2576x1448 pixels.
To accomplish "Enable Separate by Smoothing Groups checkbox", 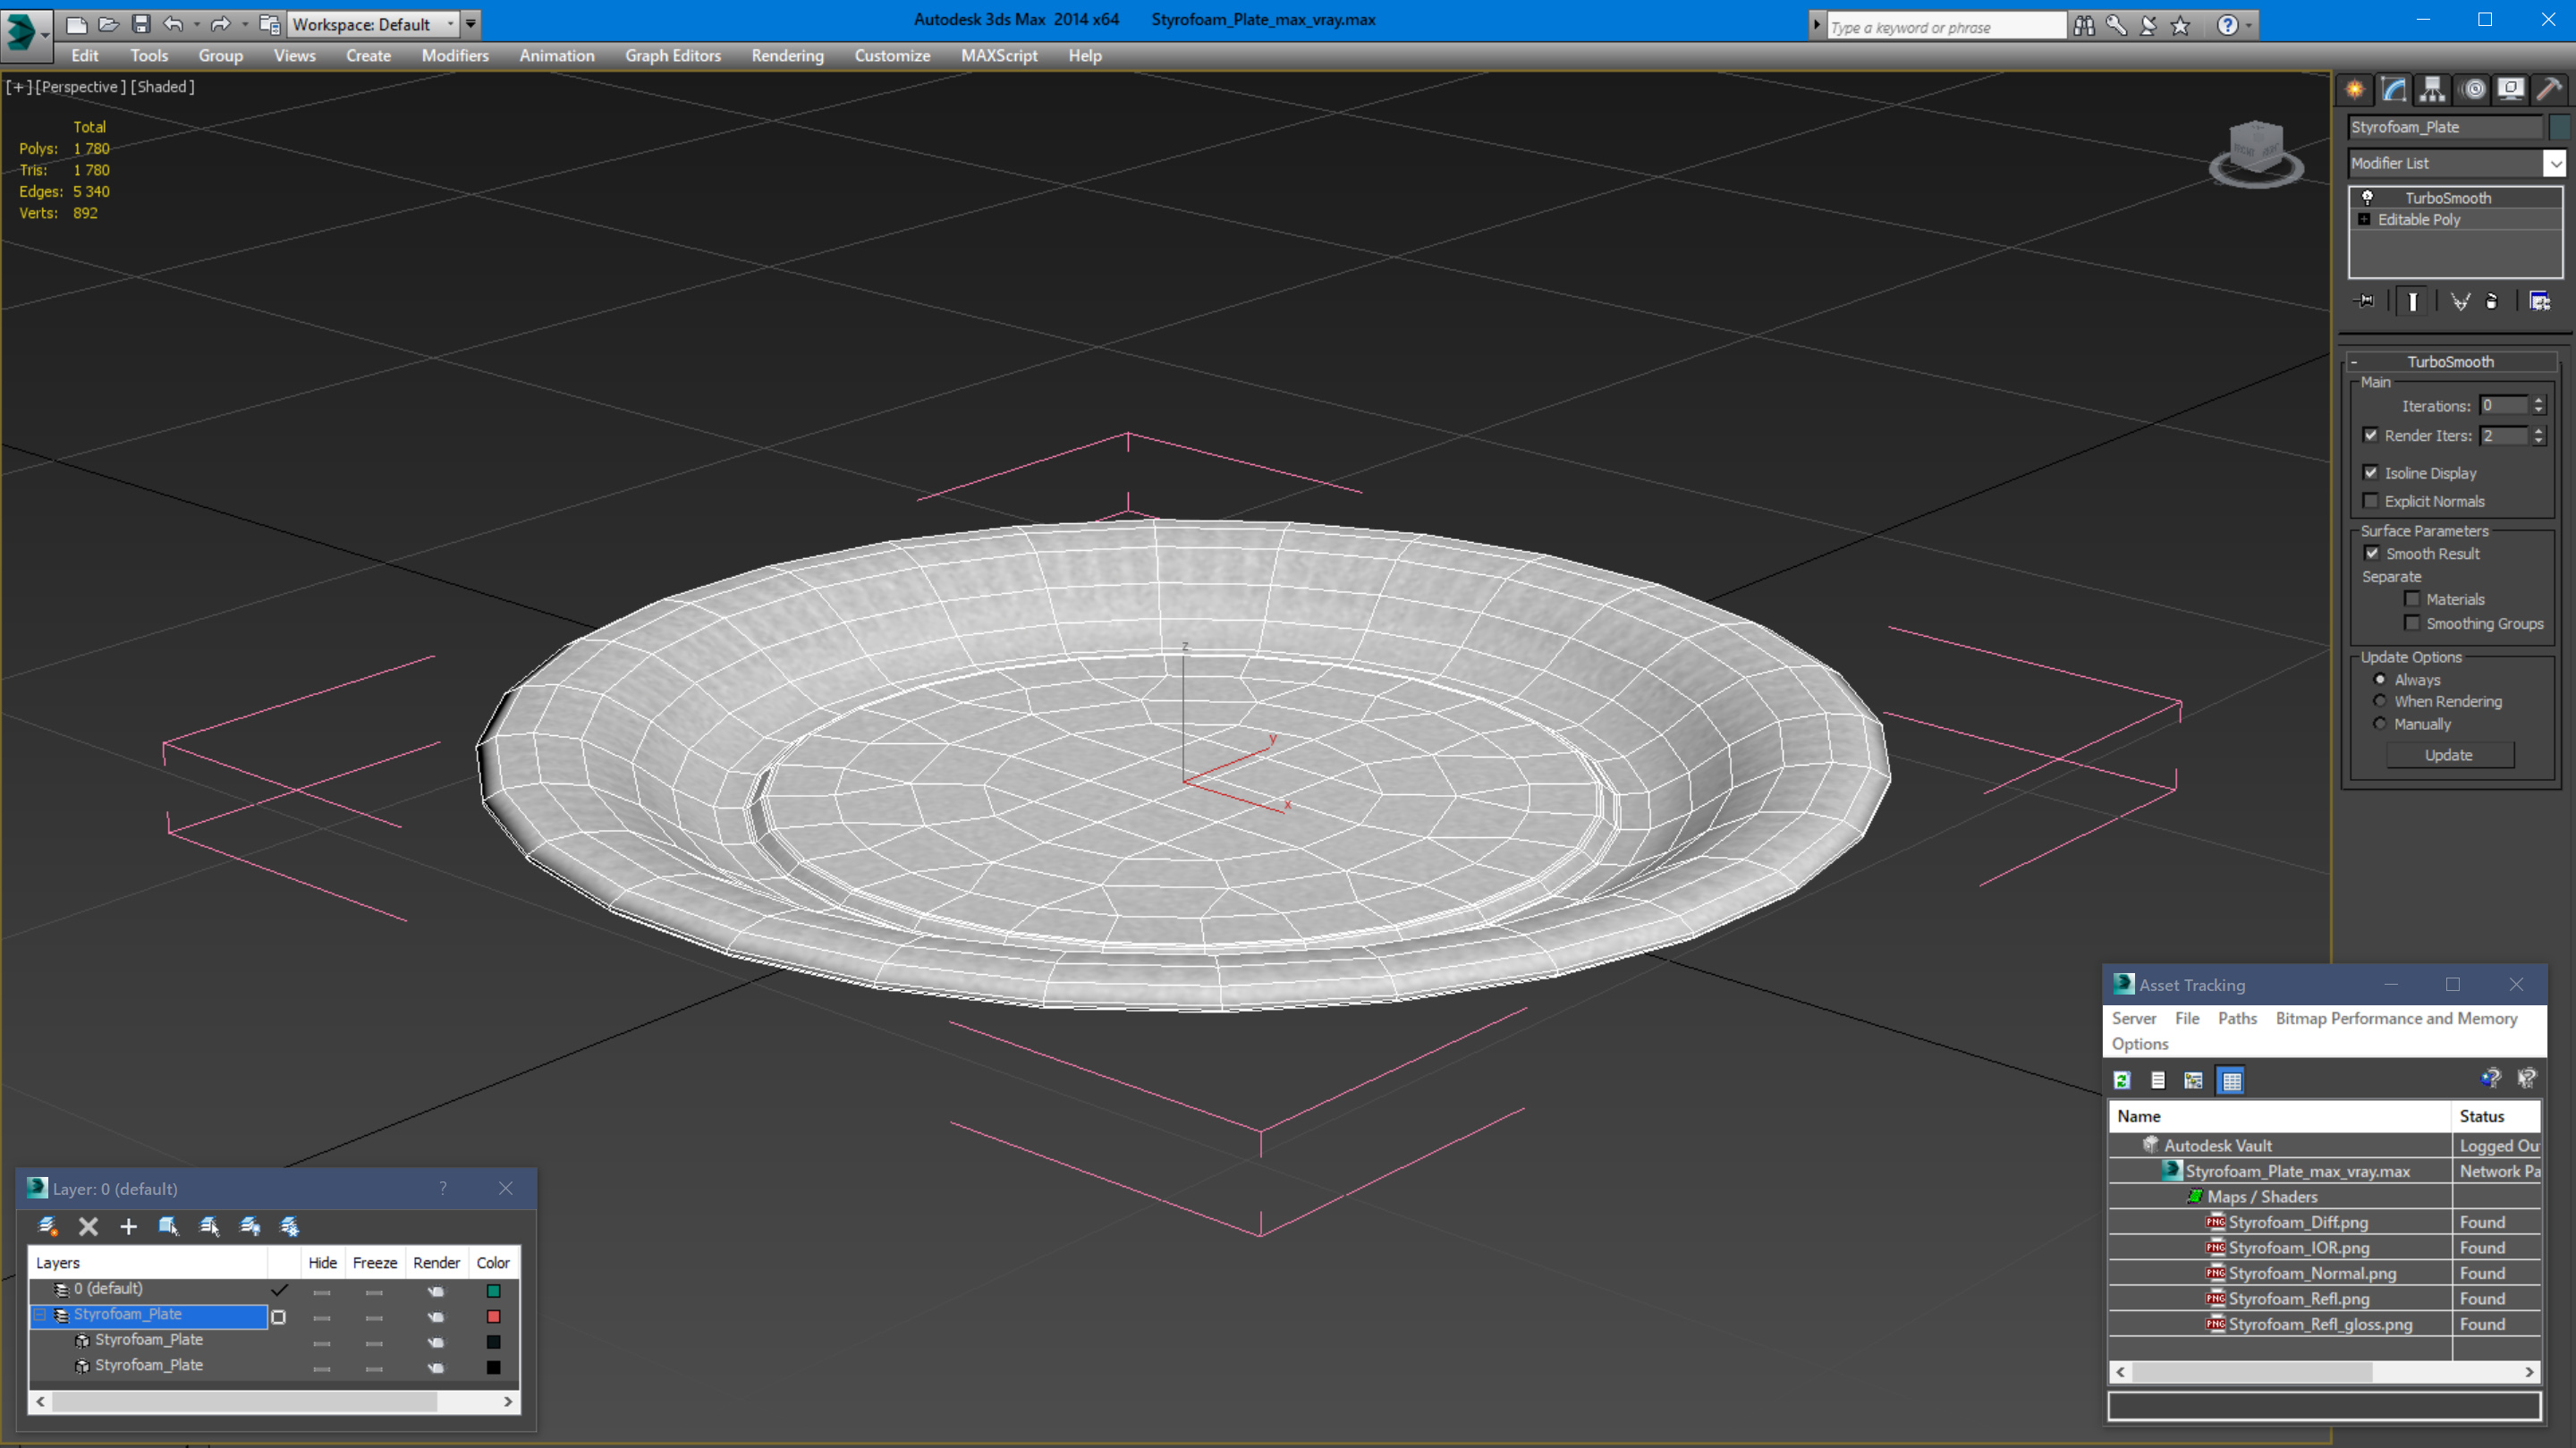I will 2412,623.
